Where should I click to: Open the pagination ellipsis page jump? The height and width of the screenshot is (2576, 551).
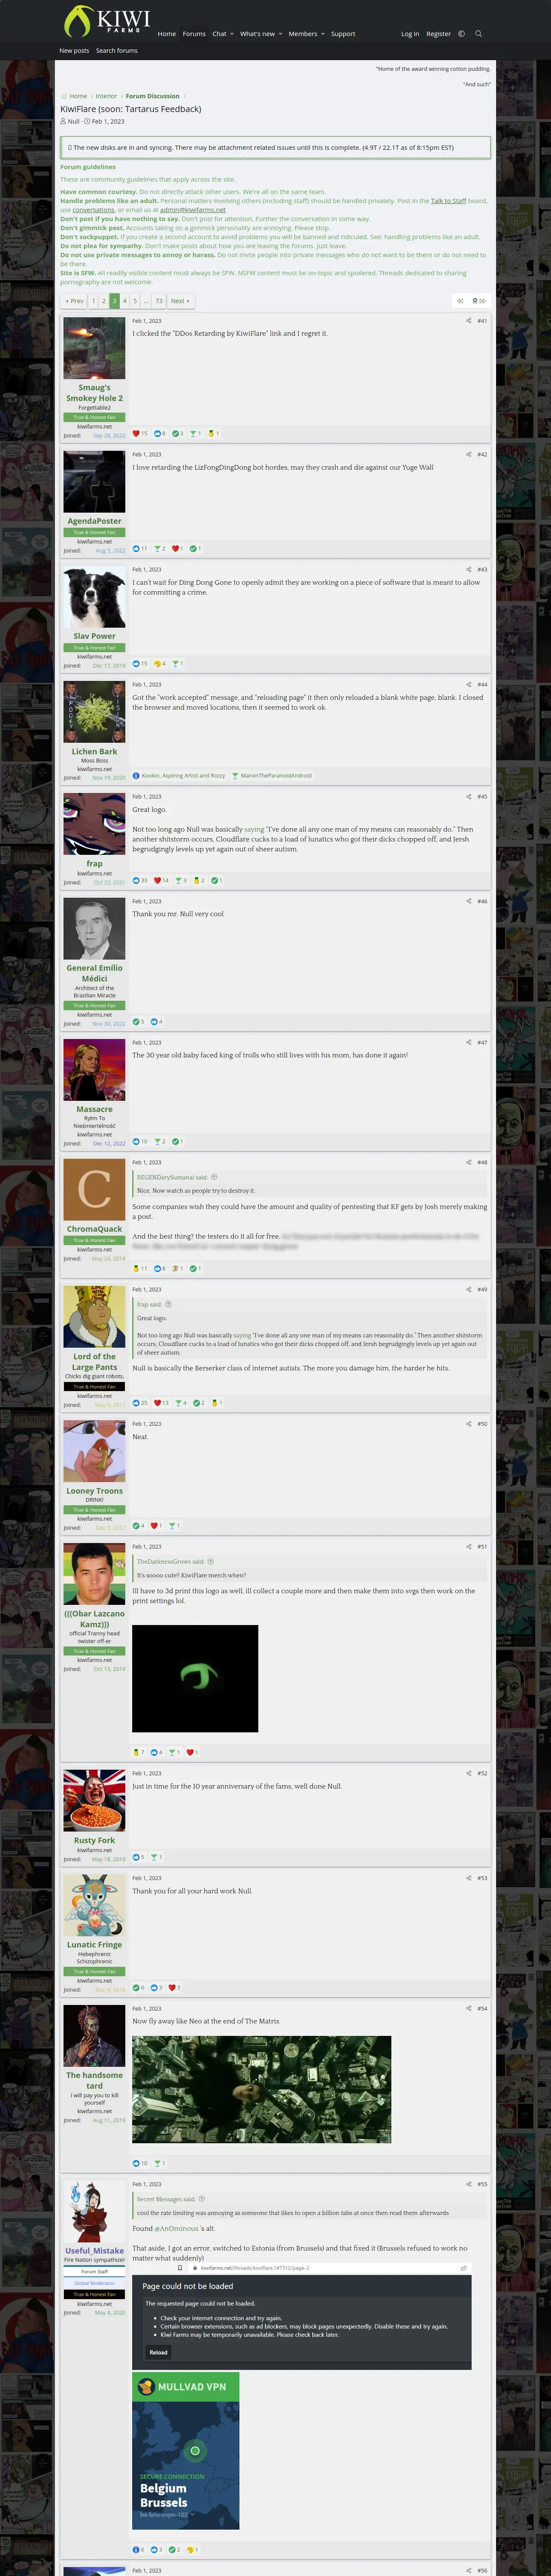coord(146,301)
